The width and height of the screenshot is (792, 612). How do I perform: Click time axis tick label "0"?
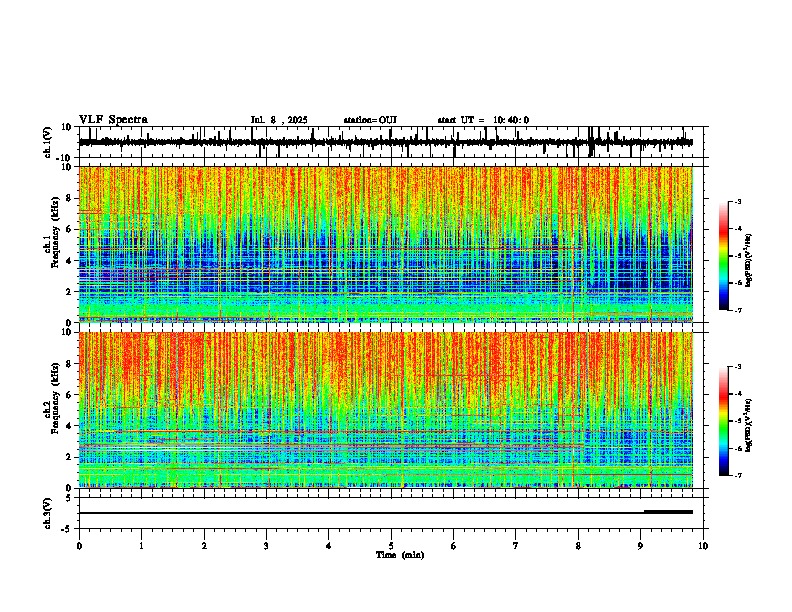[79, 546]
